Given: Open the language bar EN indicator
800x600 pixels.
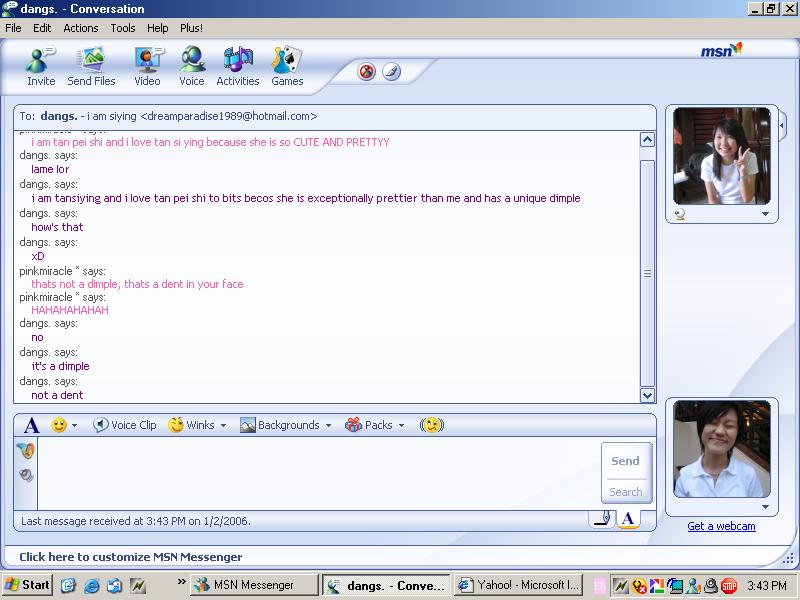Looking at the screenshot, I should tap(600, 586).
